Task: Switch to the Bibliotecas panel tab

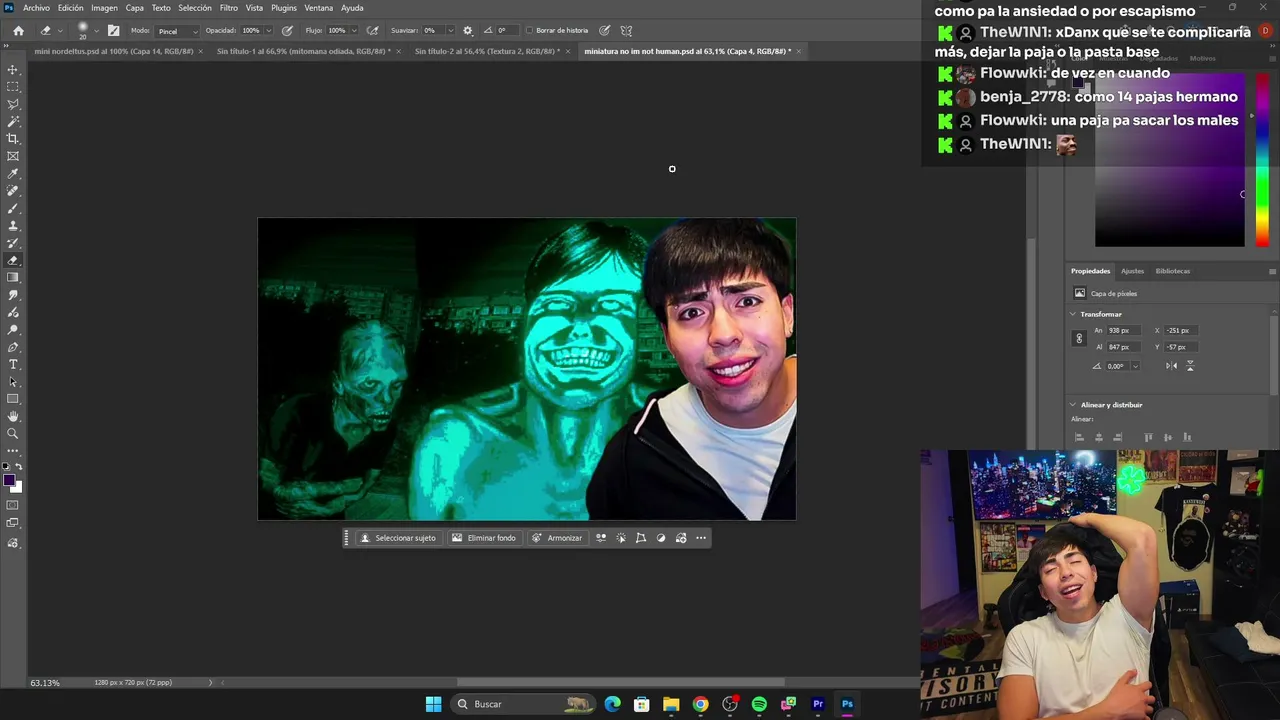Action: tap(1173, 271)
